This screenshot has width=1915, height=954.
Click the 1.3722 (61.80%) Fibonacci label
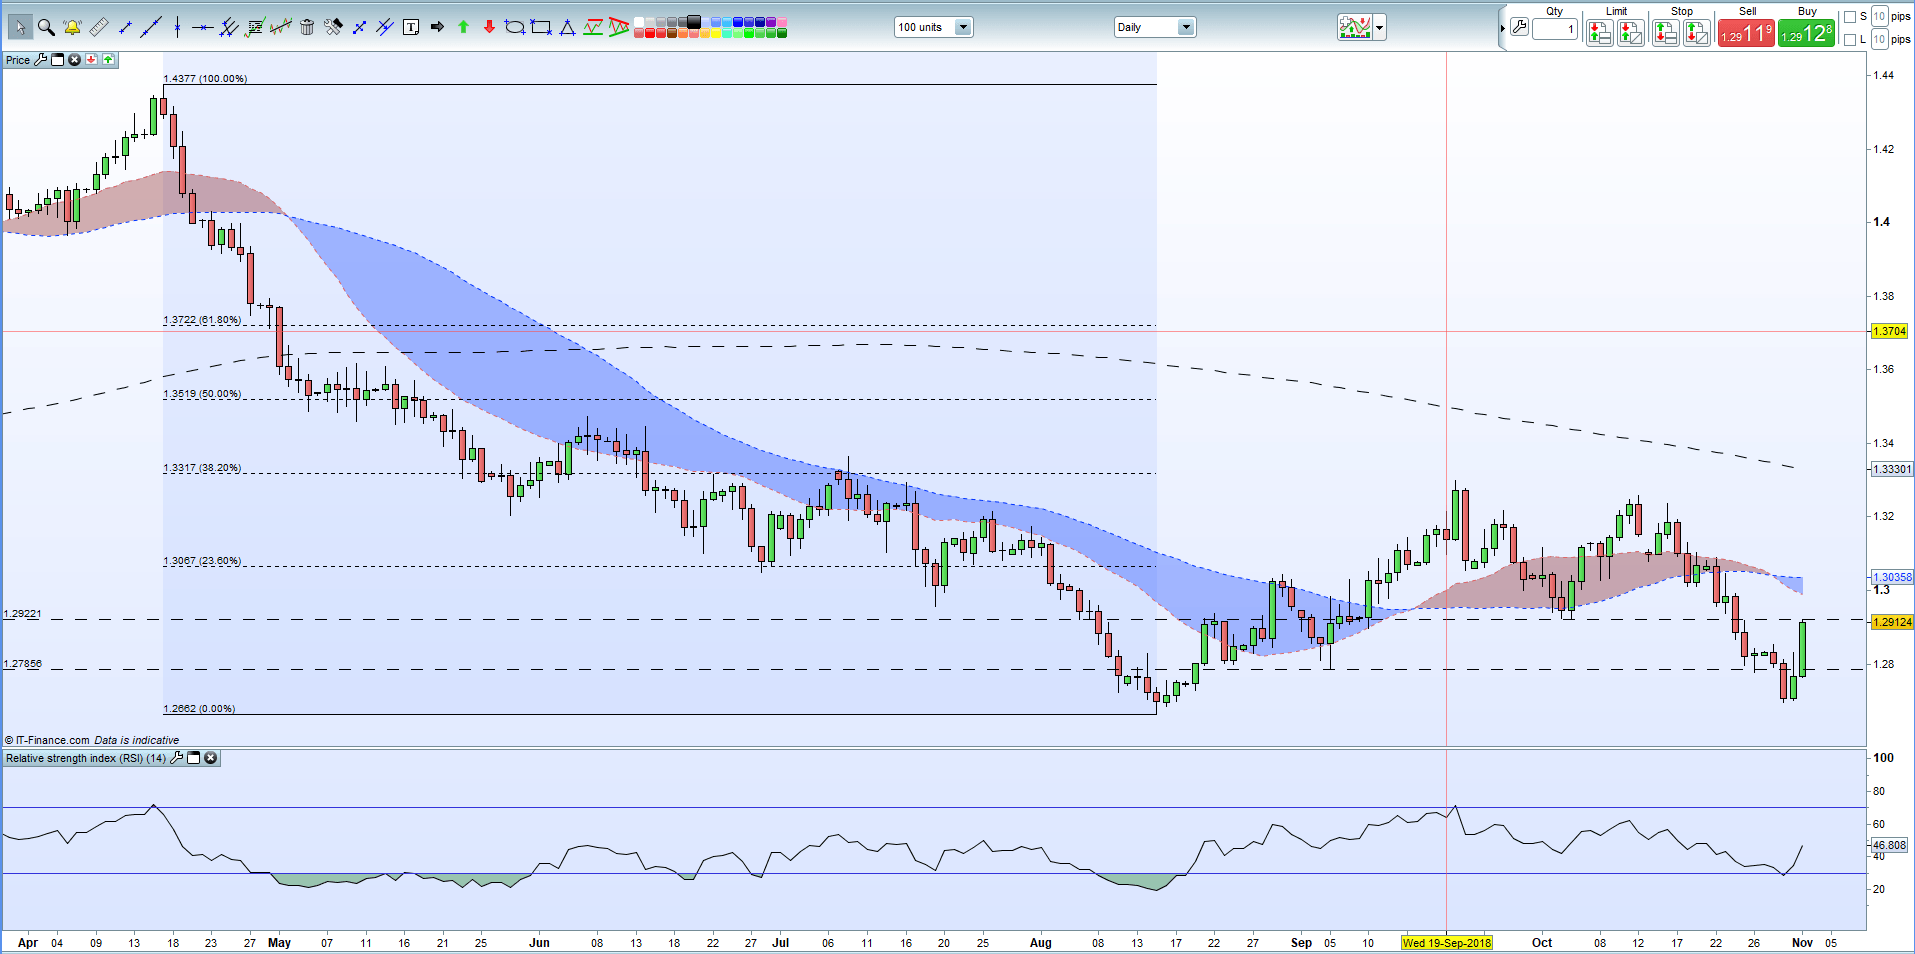202,320
